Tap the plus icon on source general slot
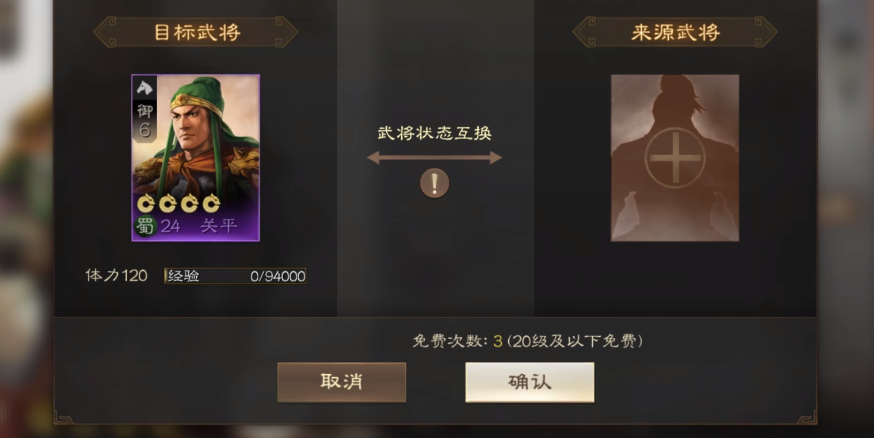This screenshot has width=874, height=438. coord(675,158)
